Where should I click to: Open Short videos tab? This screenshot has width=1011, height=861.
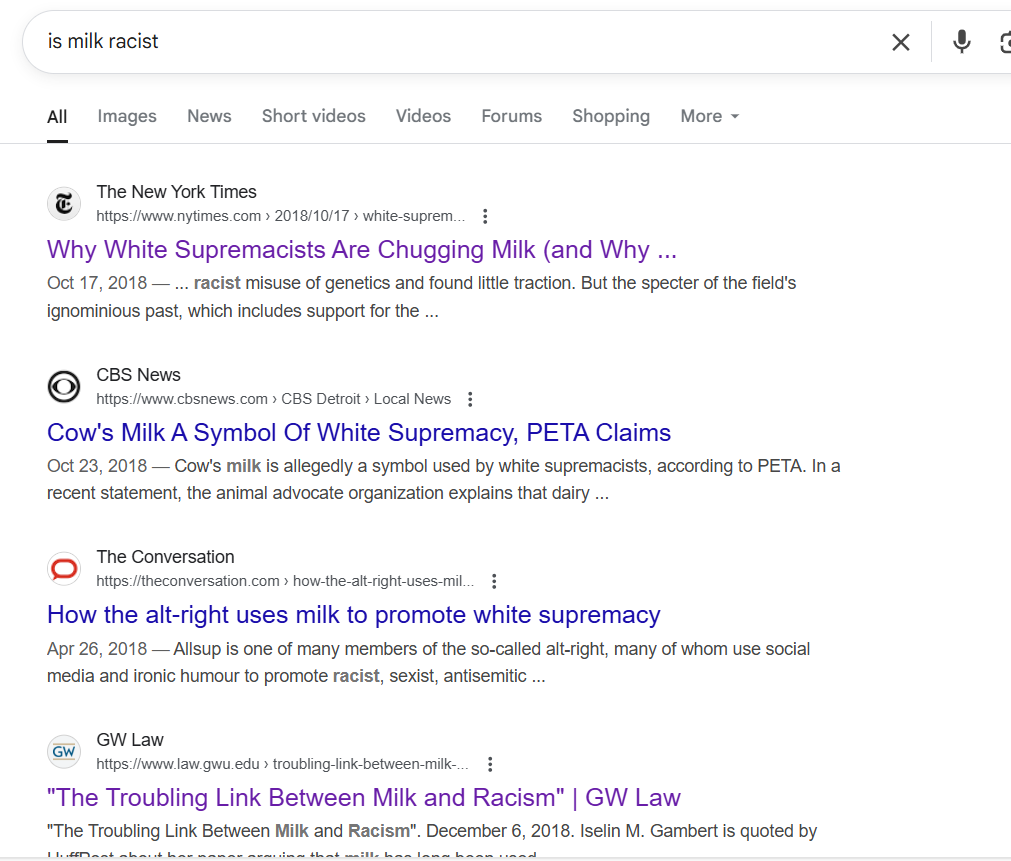tap(313, 116)
